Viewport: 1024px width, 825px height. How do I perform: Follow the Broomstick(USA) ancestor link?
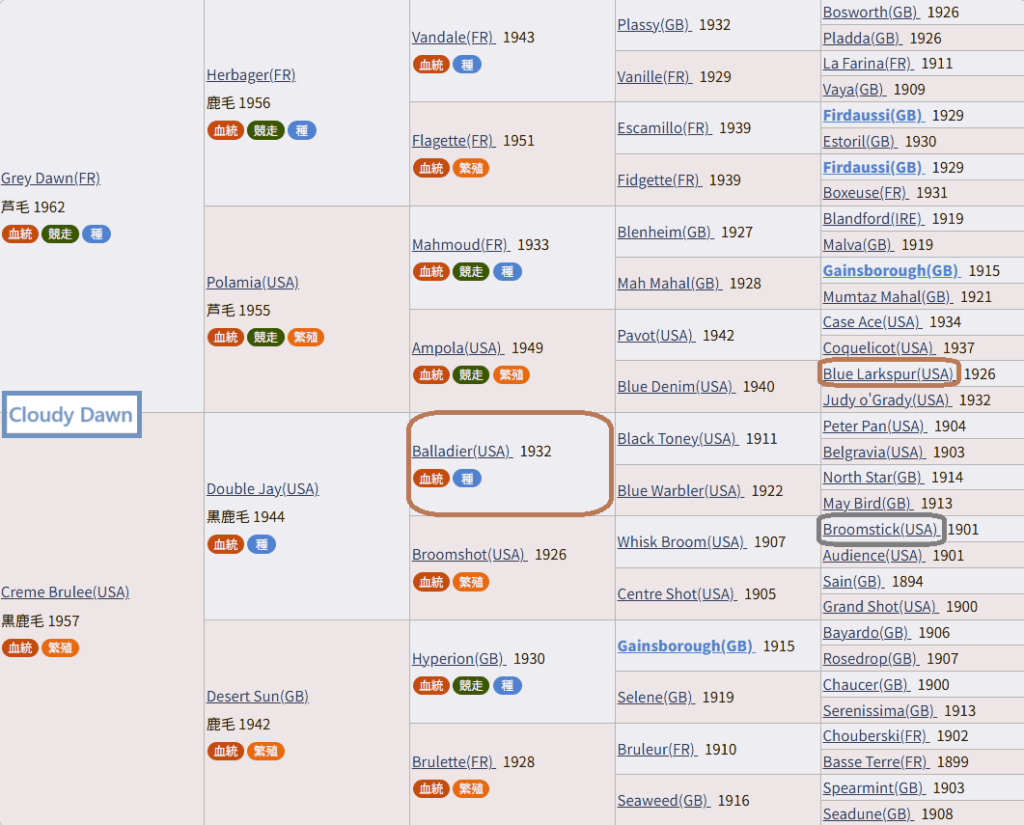pos(880,529)
